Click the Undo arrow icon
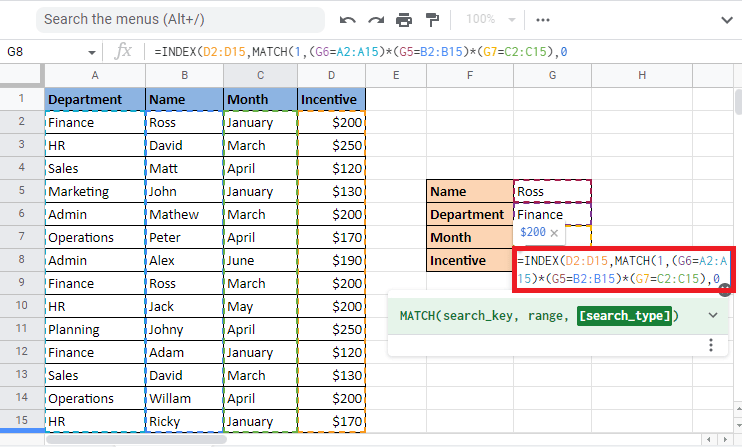 [x=348, y=19]
